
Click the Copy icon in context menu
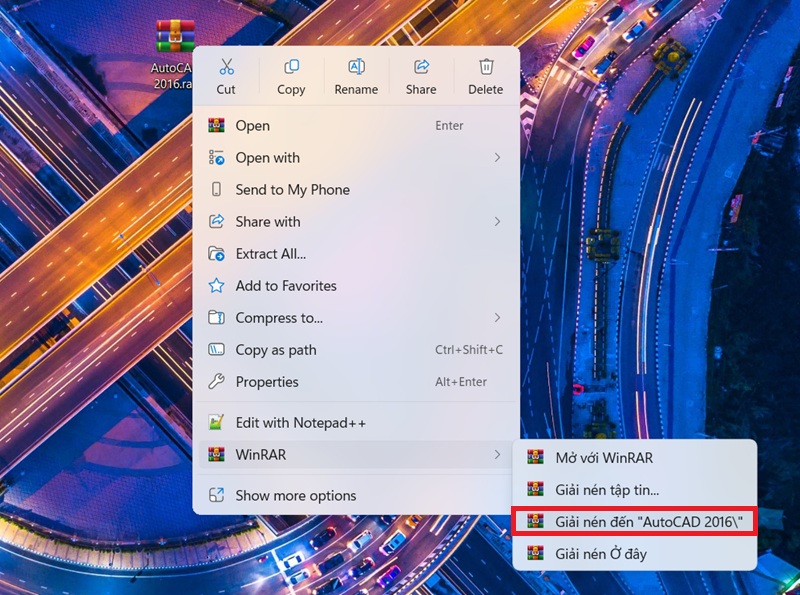coord(291,67)
